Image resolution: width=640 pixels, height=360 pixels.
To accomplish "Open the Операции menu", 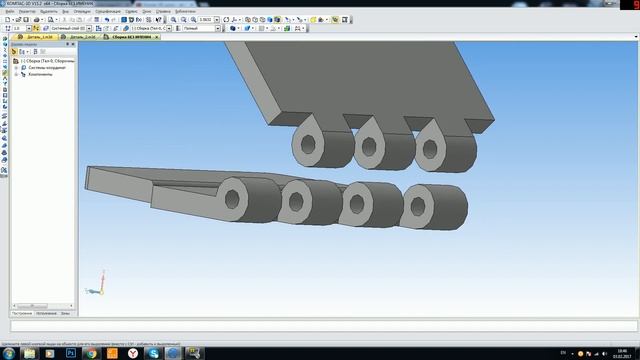I will click(x=82, y=11).
